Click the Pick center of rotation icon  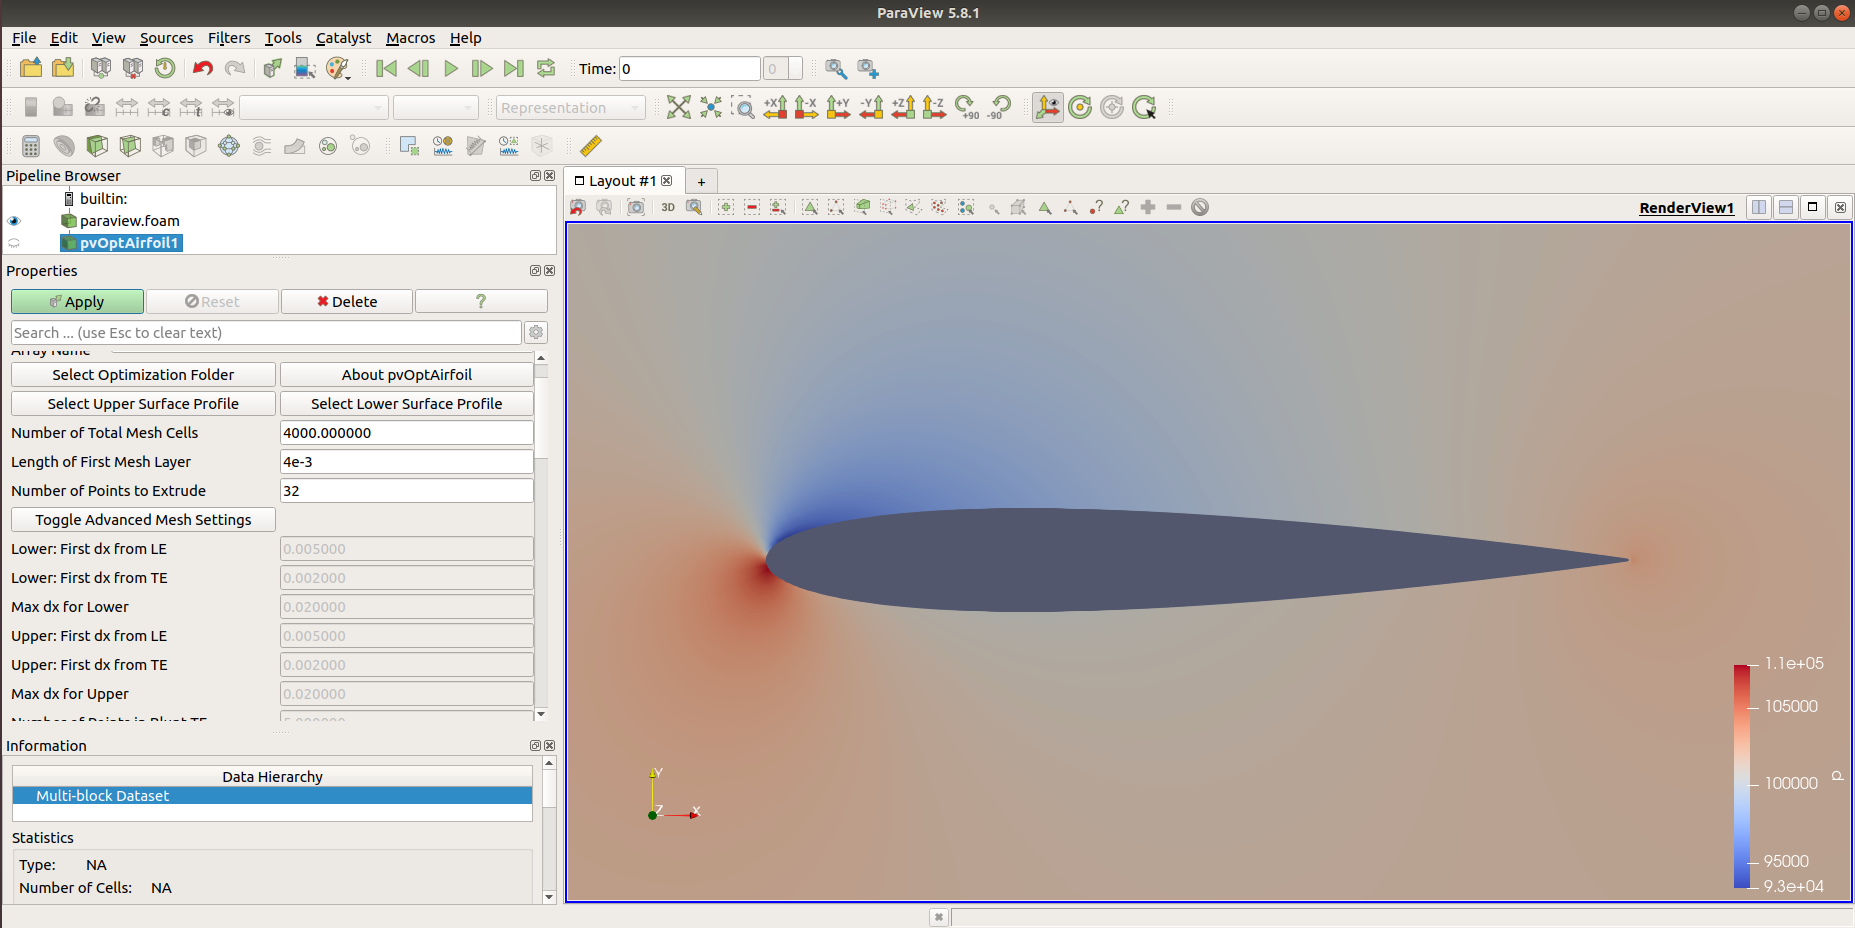point(1144,107)
